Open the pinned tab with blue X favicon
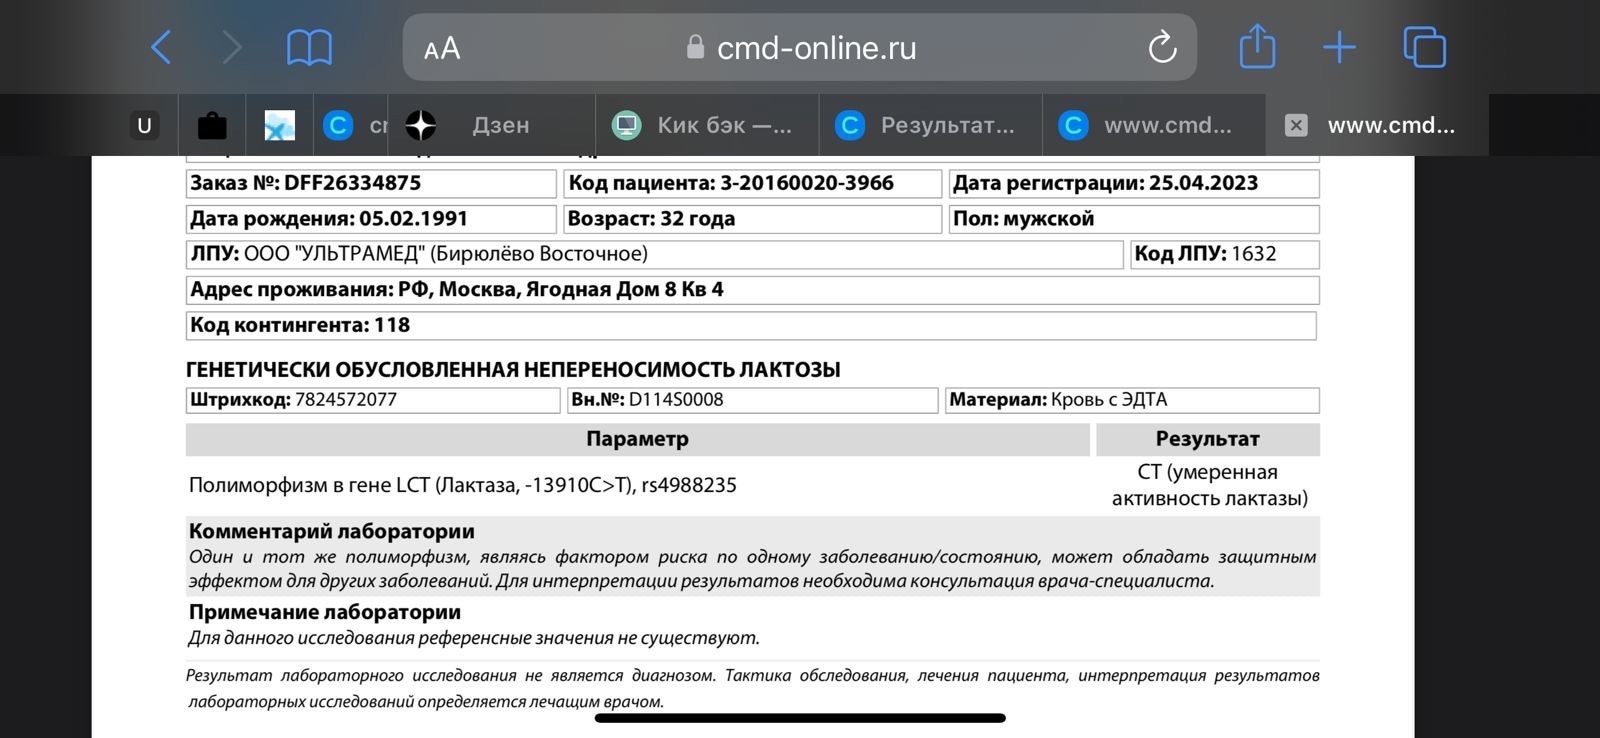1600x738 pixels. click(279, 125)
